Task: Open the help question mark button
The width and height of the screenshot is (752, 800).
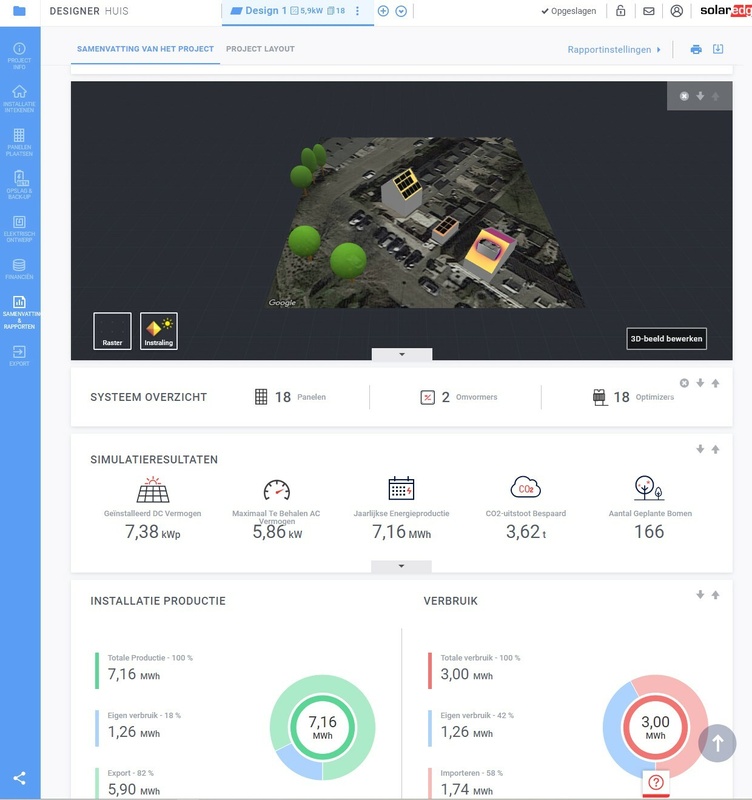Action: (x=656, y=782)
